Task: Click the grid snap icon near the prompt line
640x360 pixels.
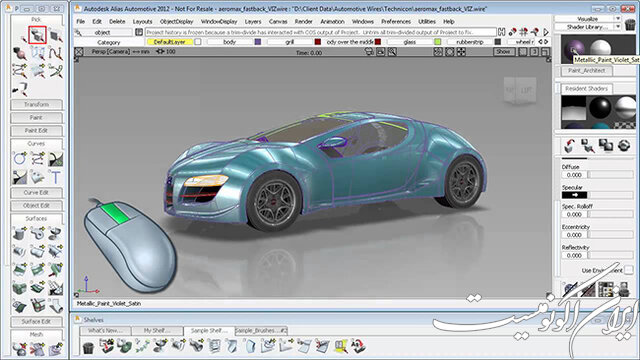Action: [x=524, y=32]
